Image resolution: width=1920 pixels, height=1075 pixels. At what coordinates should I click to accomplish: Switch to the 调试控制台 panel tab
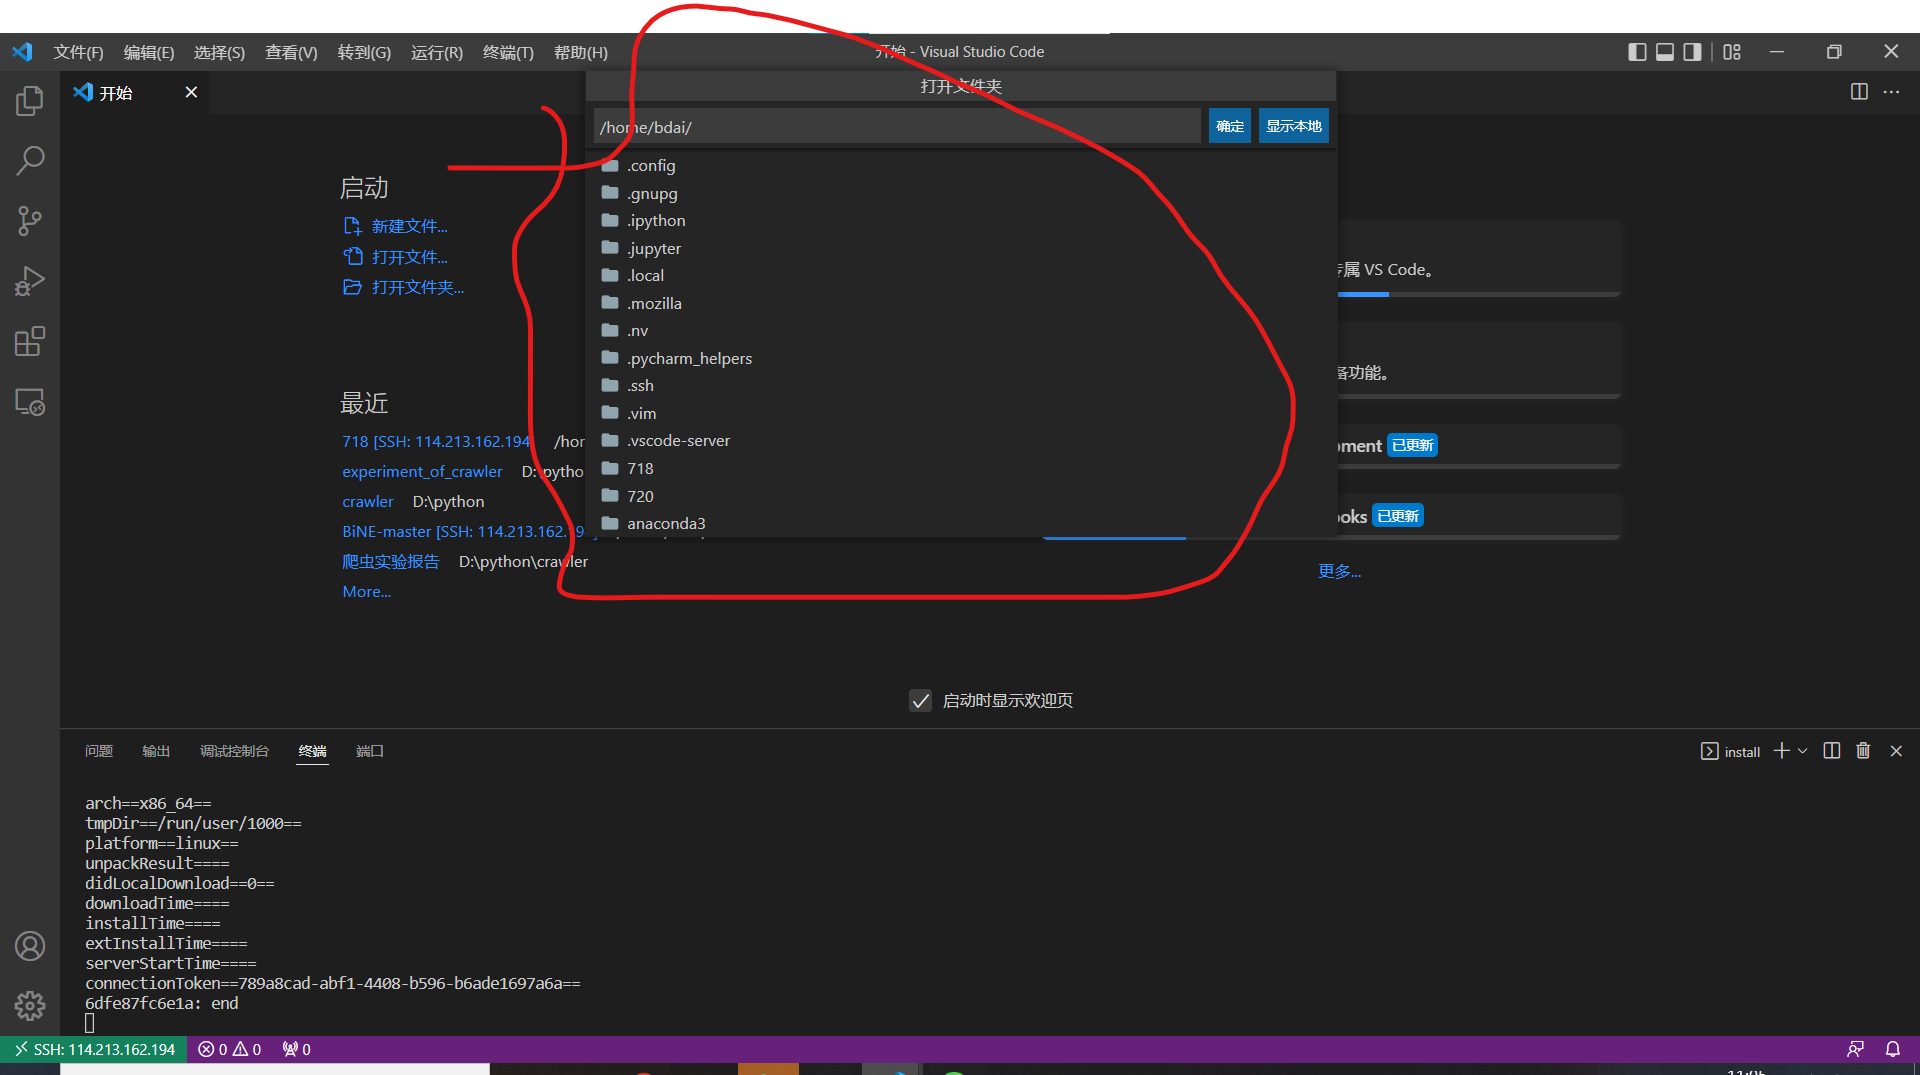pyautogui.click(x=234, y=751)
